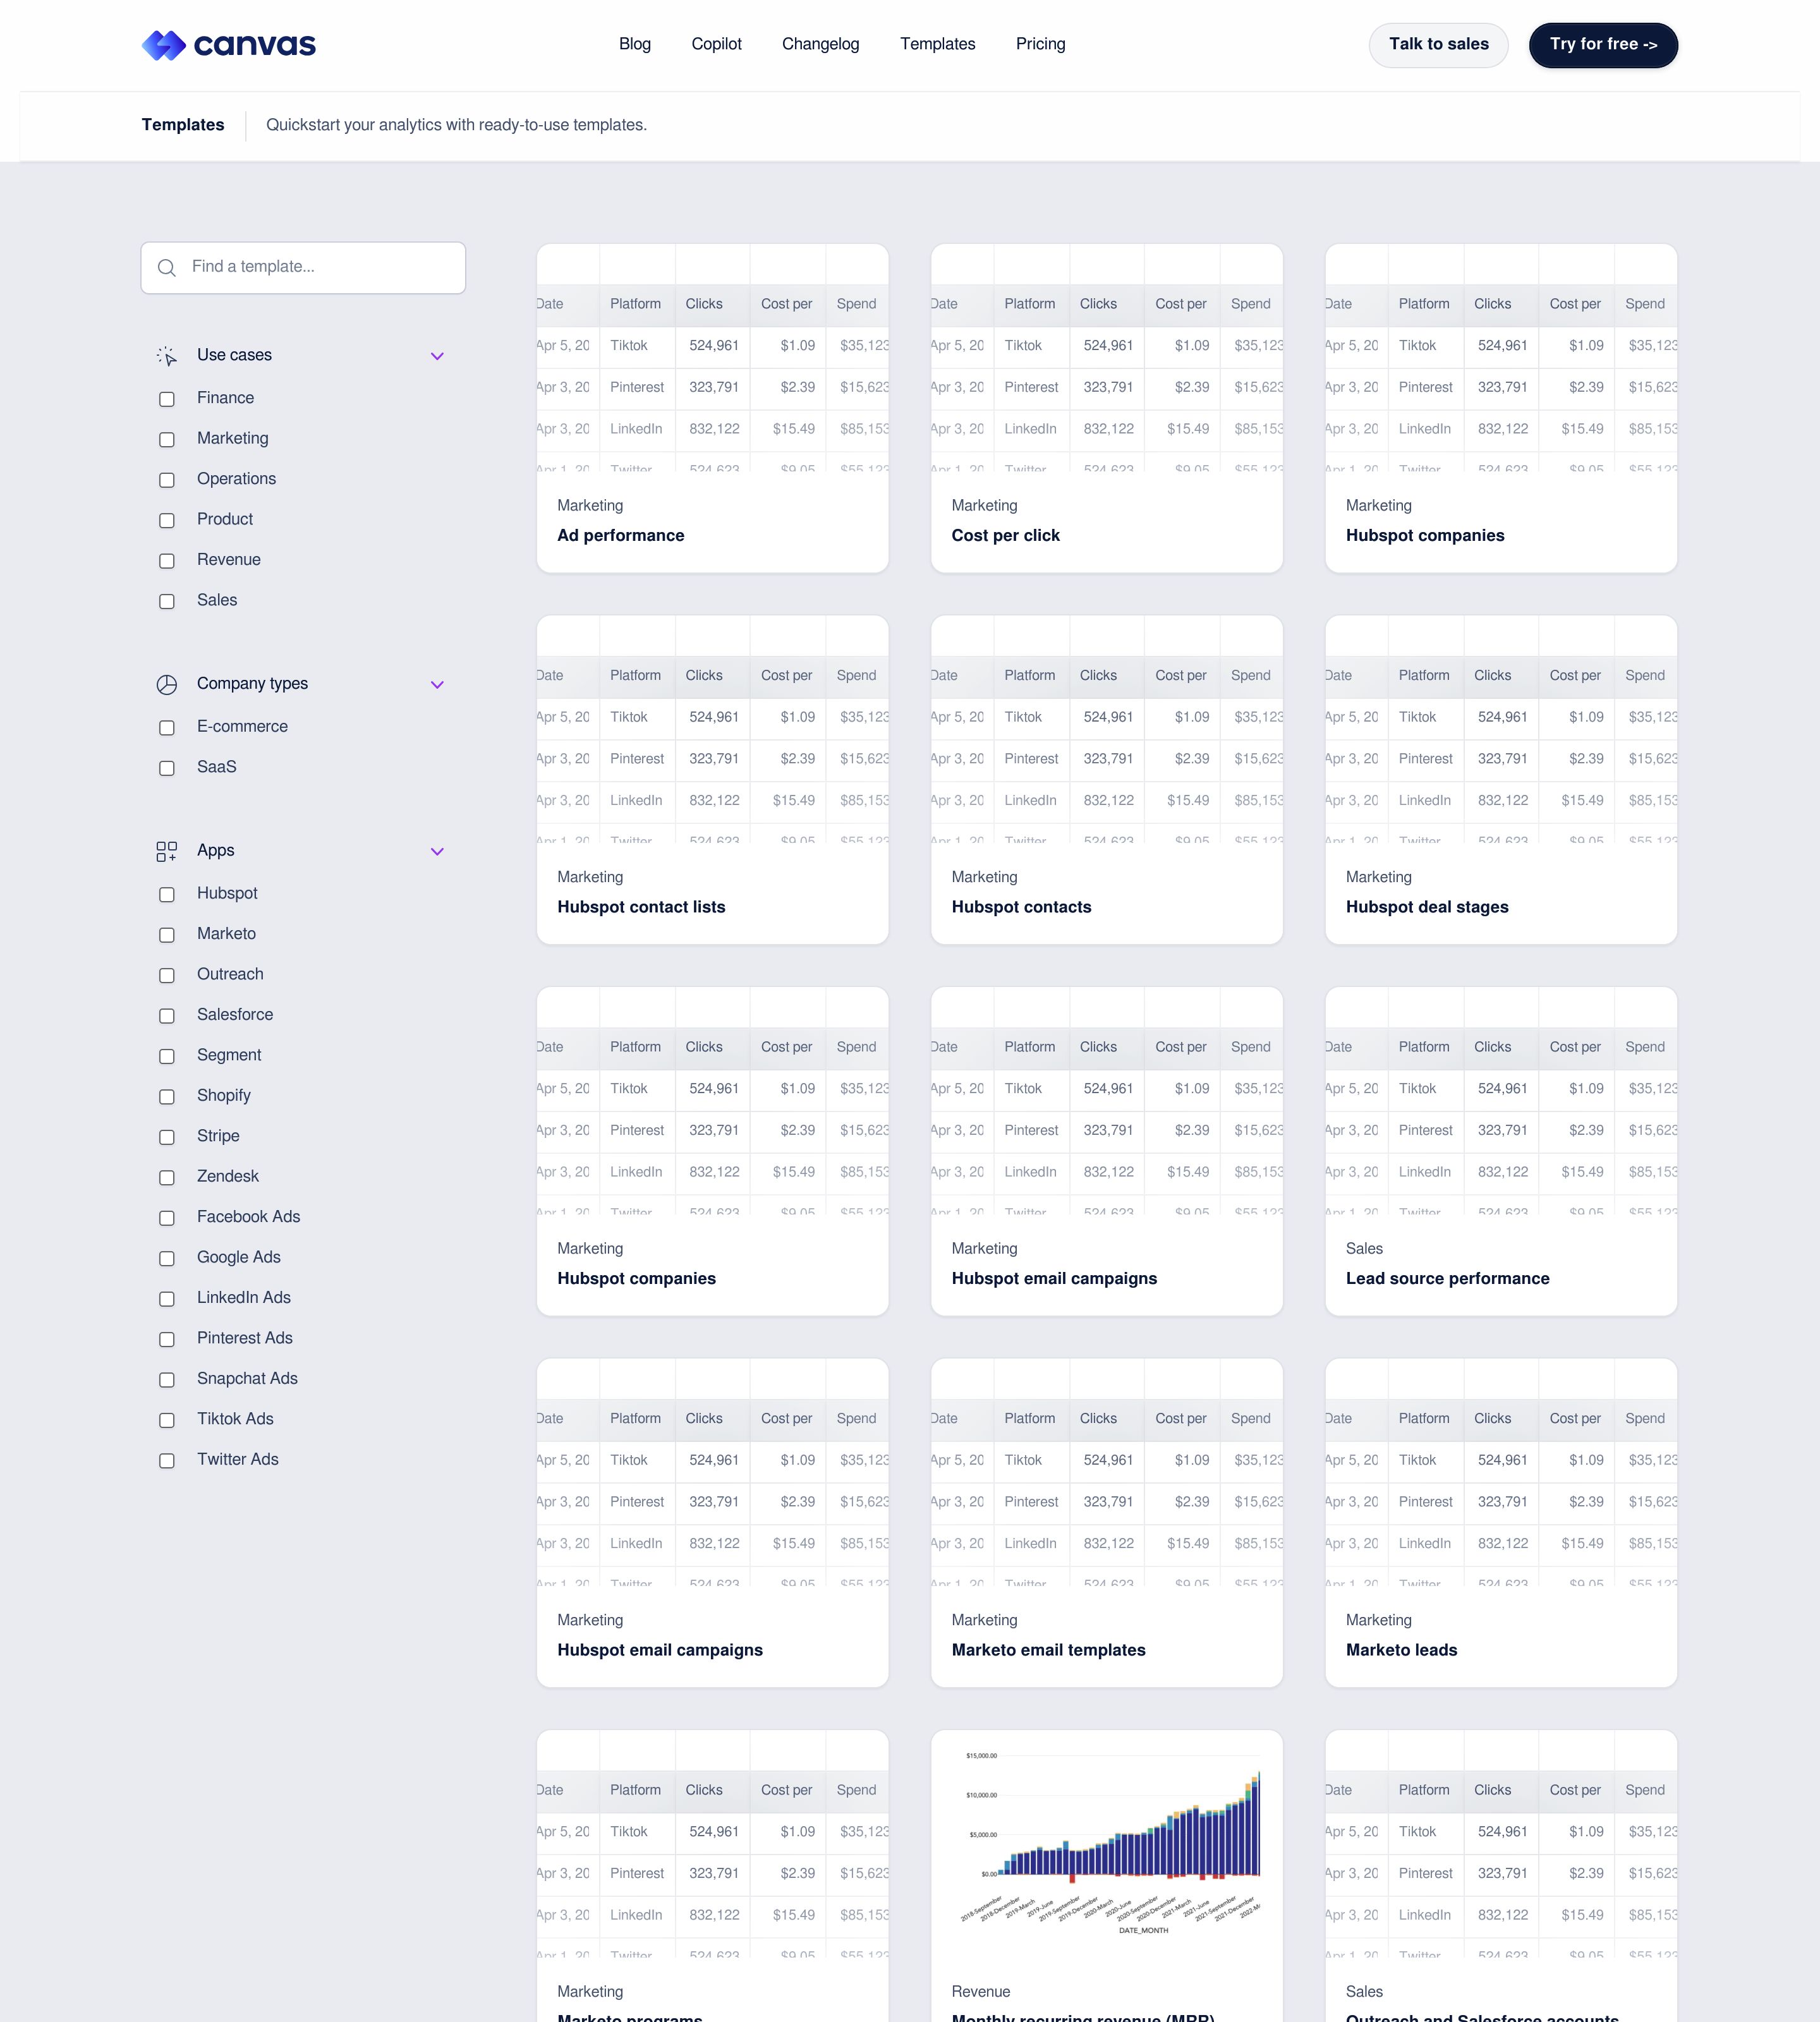Select the Revenue filter checkbox
The width and height of the screenshot is (1820, 2022).
167,561
